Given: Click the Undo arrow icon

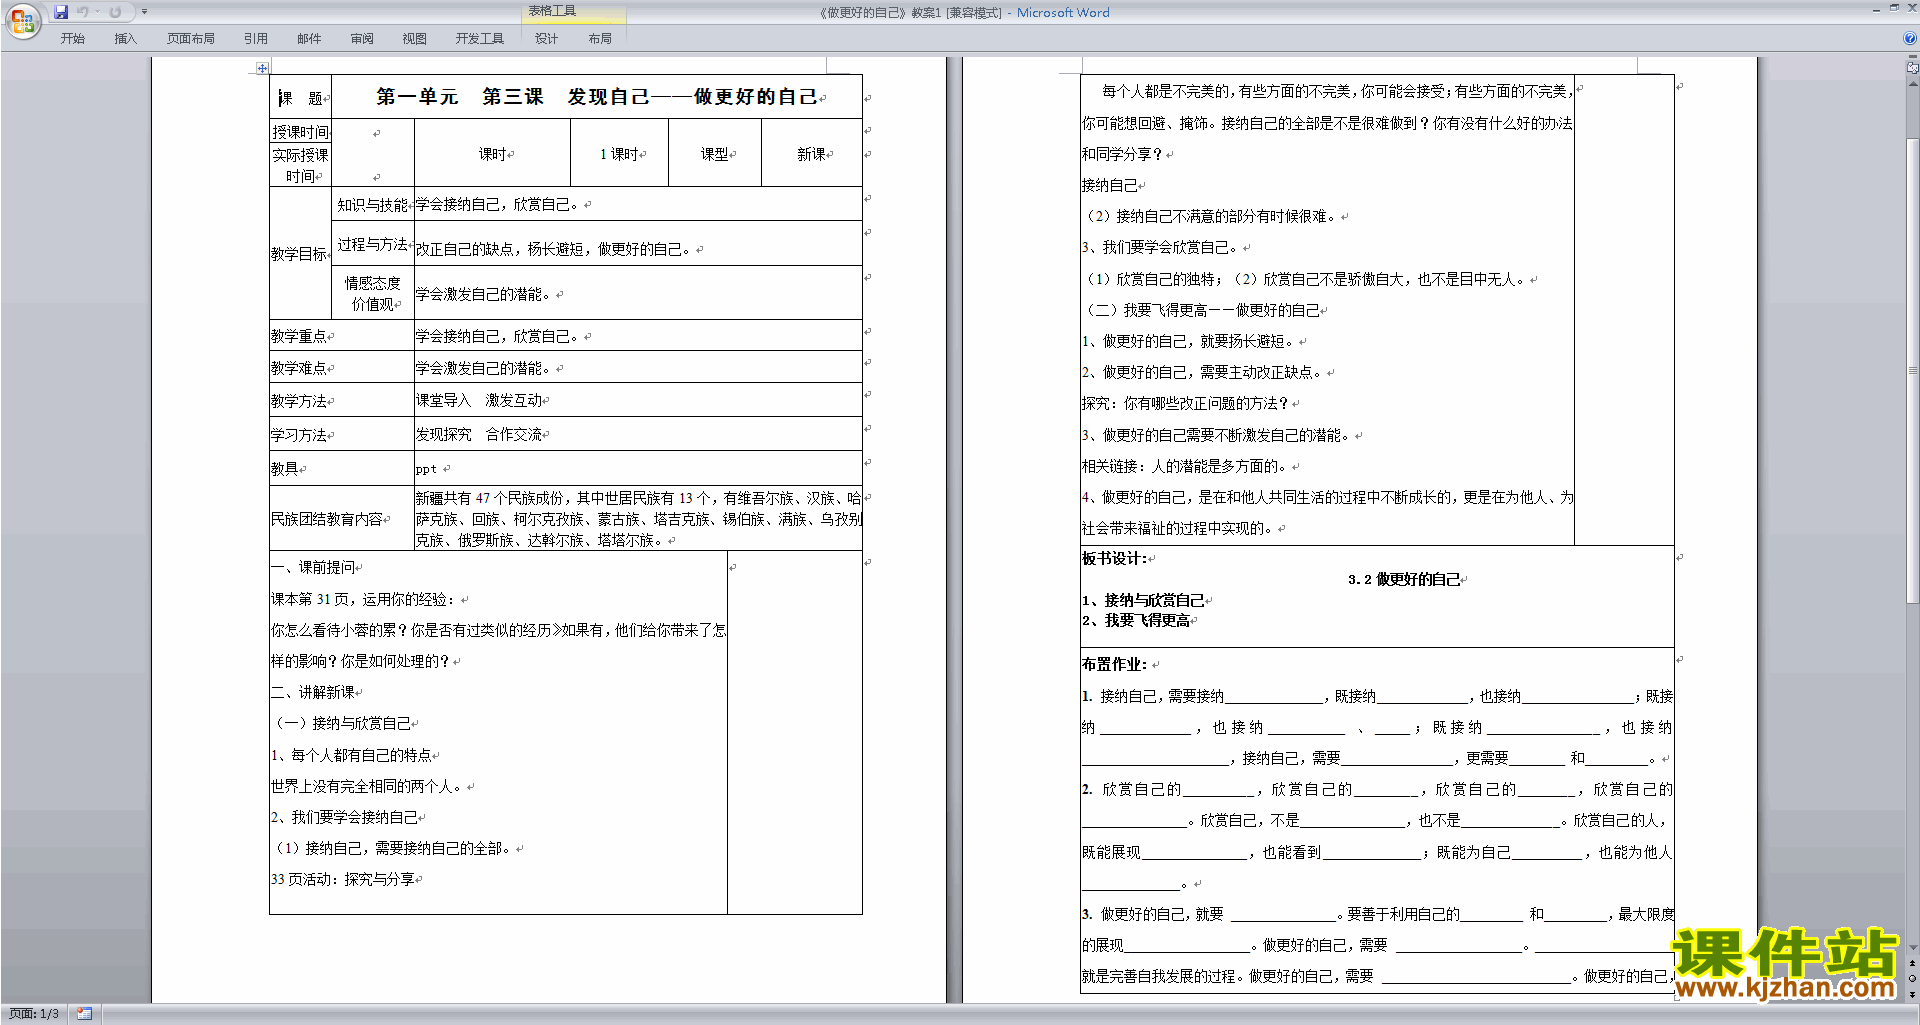Looking at the screenshot, I should [x=83, y=12].
